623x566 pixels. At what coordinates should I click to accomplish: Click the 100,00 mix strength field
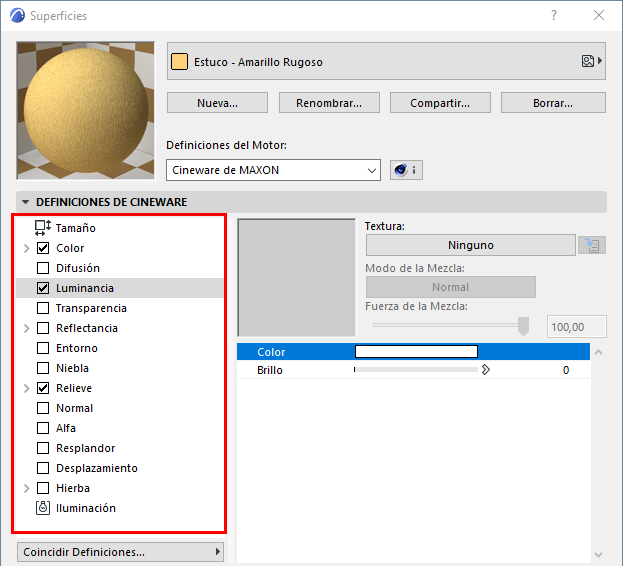click(x=577, y=326)
